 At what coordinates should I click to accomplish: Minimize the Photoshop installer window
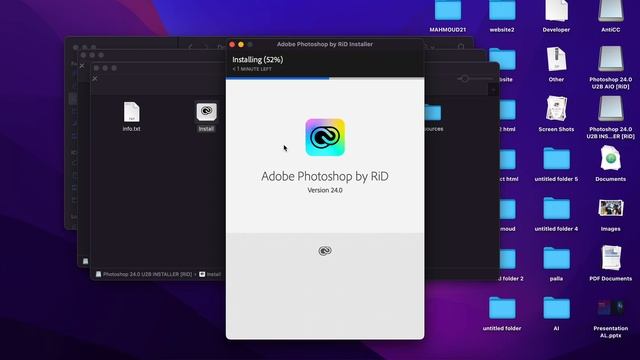point(241,44)
